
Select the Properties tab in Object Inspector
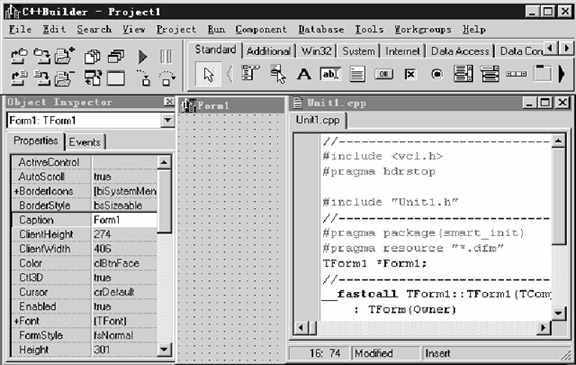(x=36, y=141)
